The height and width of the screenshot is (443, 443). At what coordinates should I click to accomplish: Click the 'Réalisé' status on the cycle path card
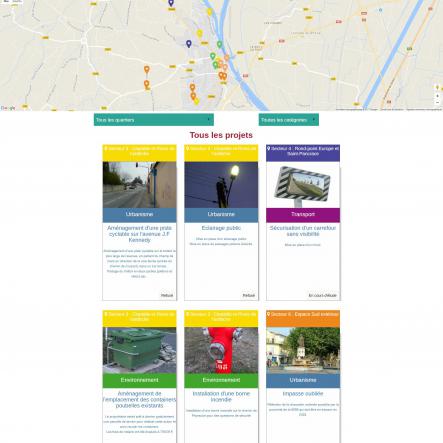[167, 295]
